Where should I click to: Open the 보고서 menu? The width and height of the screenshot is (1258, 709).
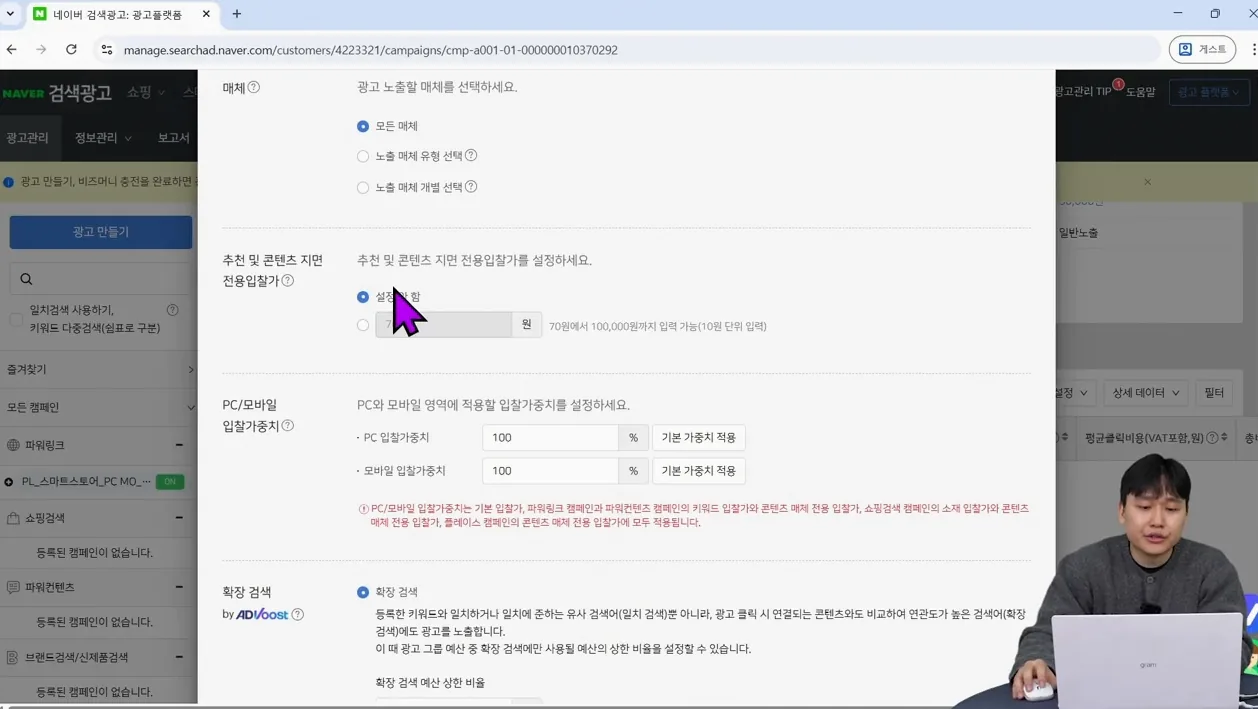173,138
